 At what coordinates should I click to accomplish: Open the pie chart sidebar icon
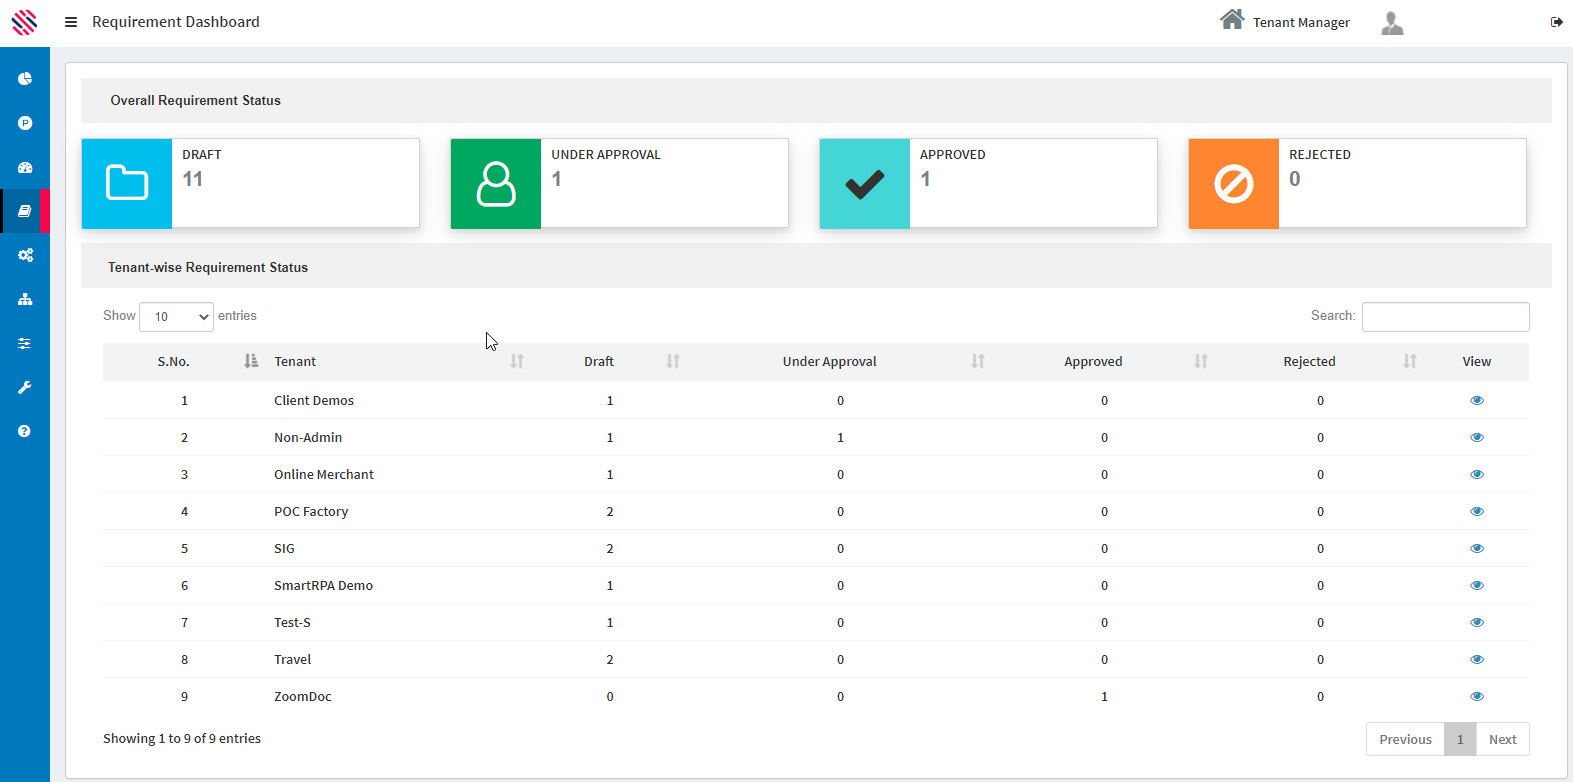pyautogui.click(x=25, y=78)
